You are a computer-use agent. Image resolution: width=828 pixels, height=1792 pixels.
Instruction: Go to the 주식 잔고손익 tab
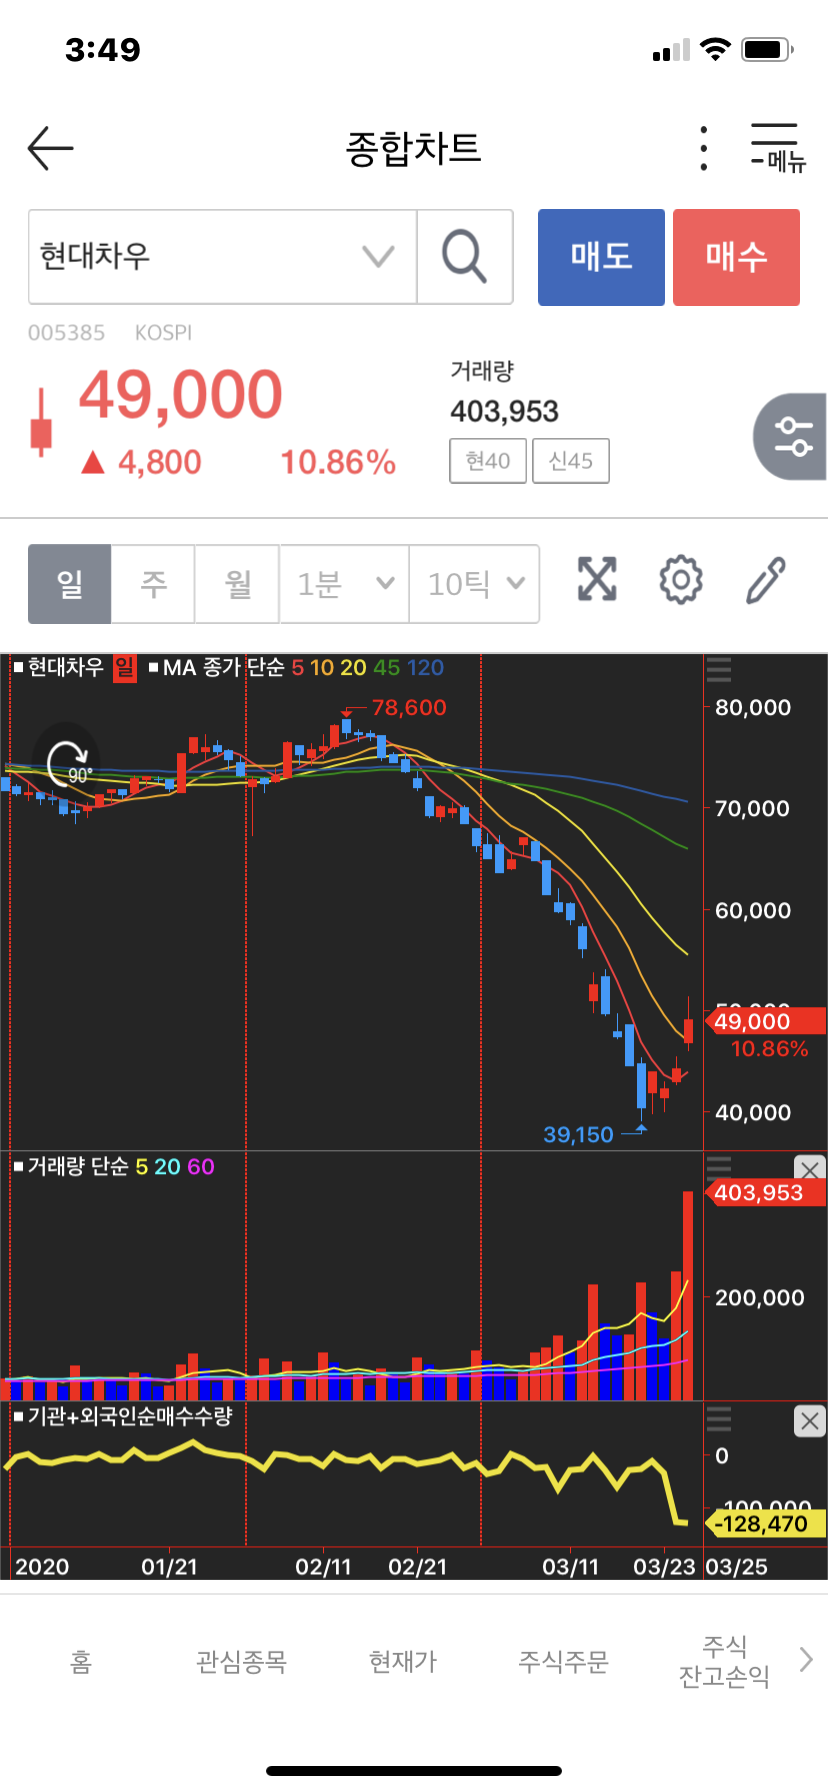pyautogui.click(x=724, y=1661)
